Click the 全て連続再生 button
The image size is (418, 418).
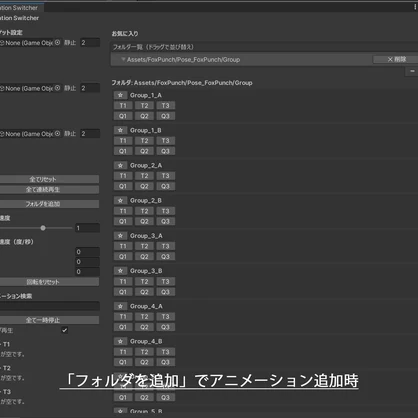[x=49, y=190]
